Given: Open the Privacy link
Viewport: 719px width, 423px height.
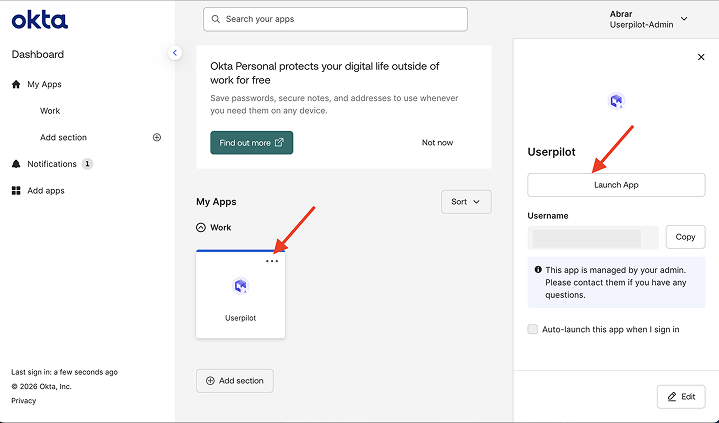Looking at the screenshot, I should point(24,401).
